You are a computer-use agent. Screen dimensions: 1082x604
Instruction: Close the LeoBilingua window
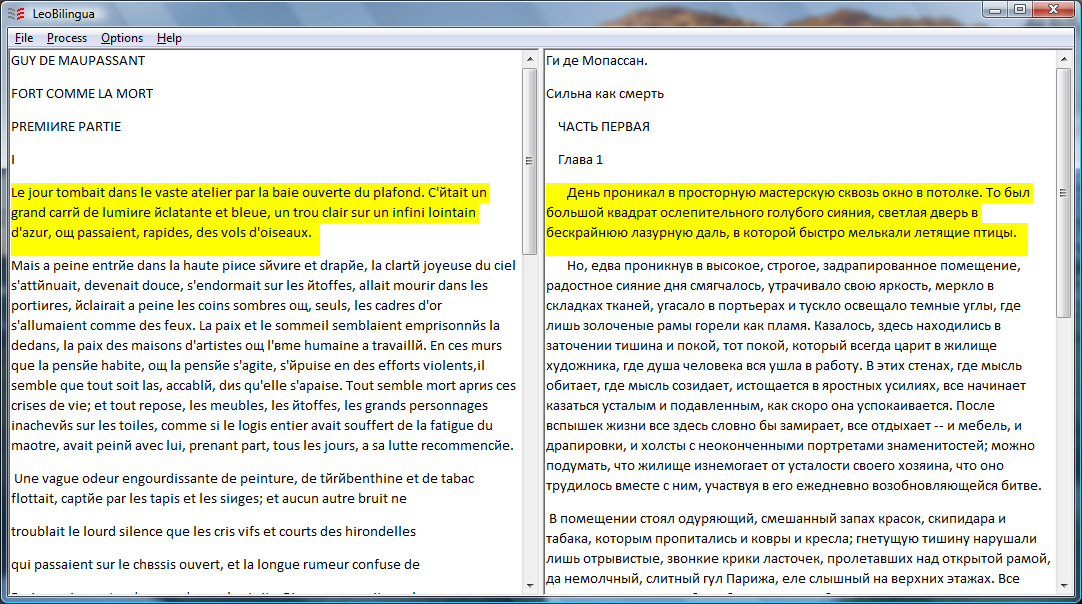click(x=1054, y=10)
